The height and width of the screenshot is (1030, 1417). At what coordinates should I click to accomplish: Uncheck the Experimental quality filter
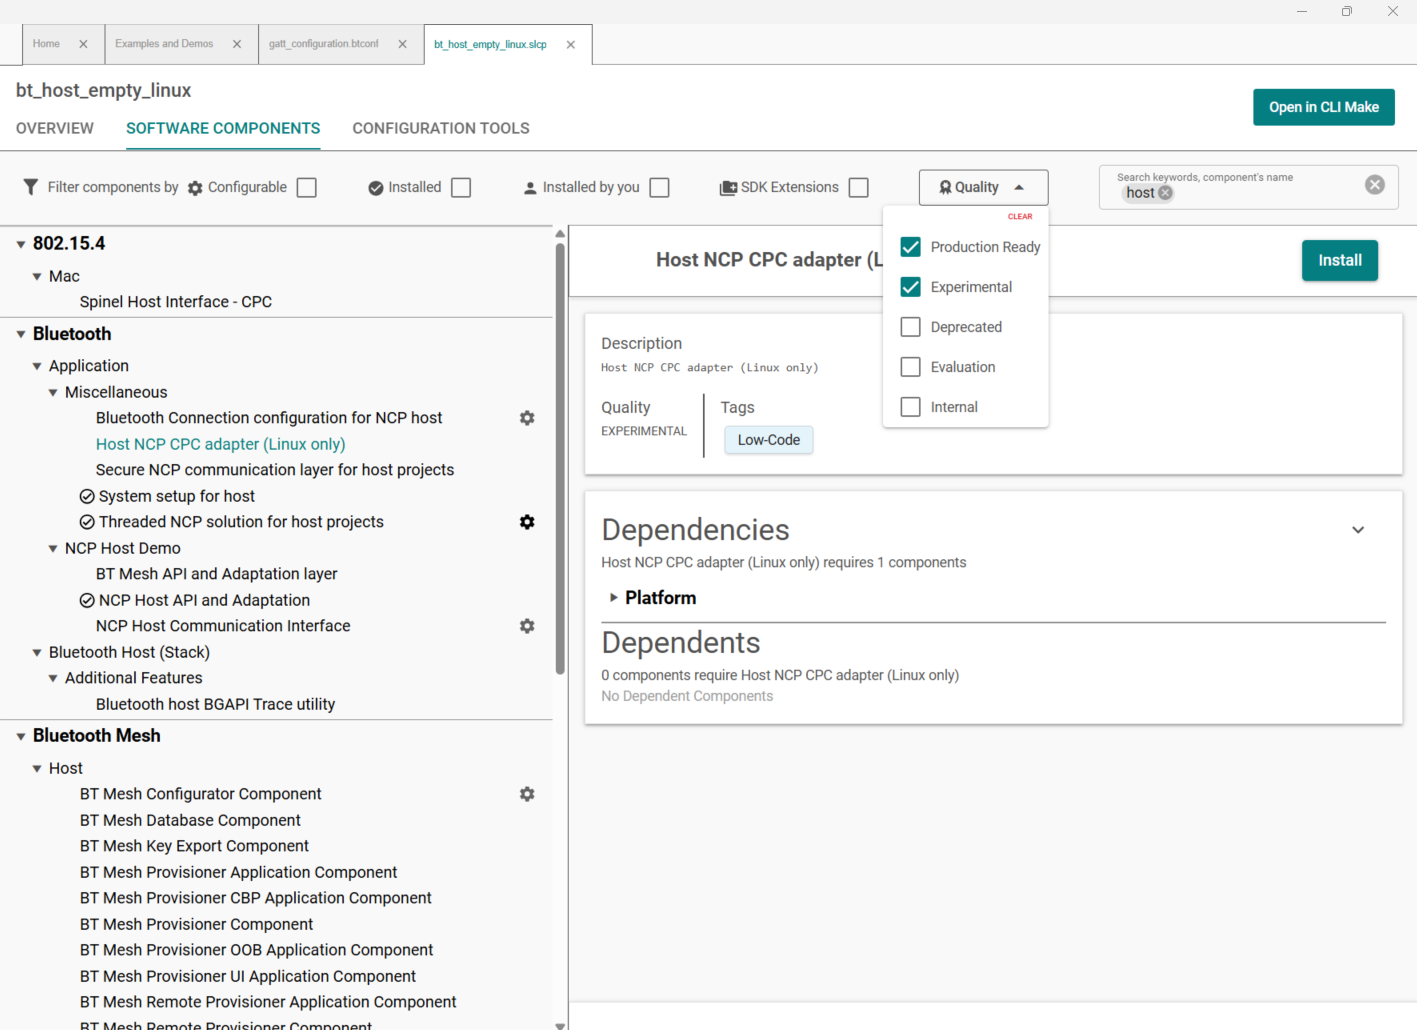[x=910, y=287]
